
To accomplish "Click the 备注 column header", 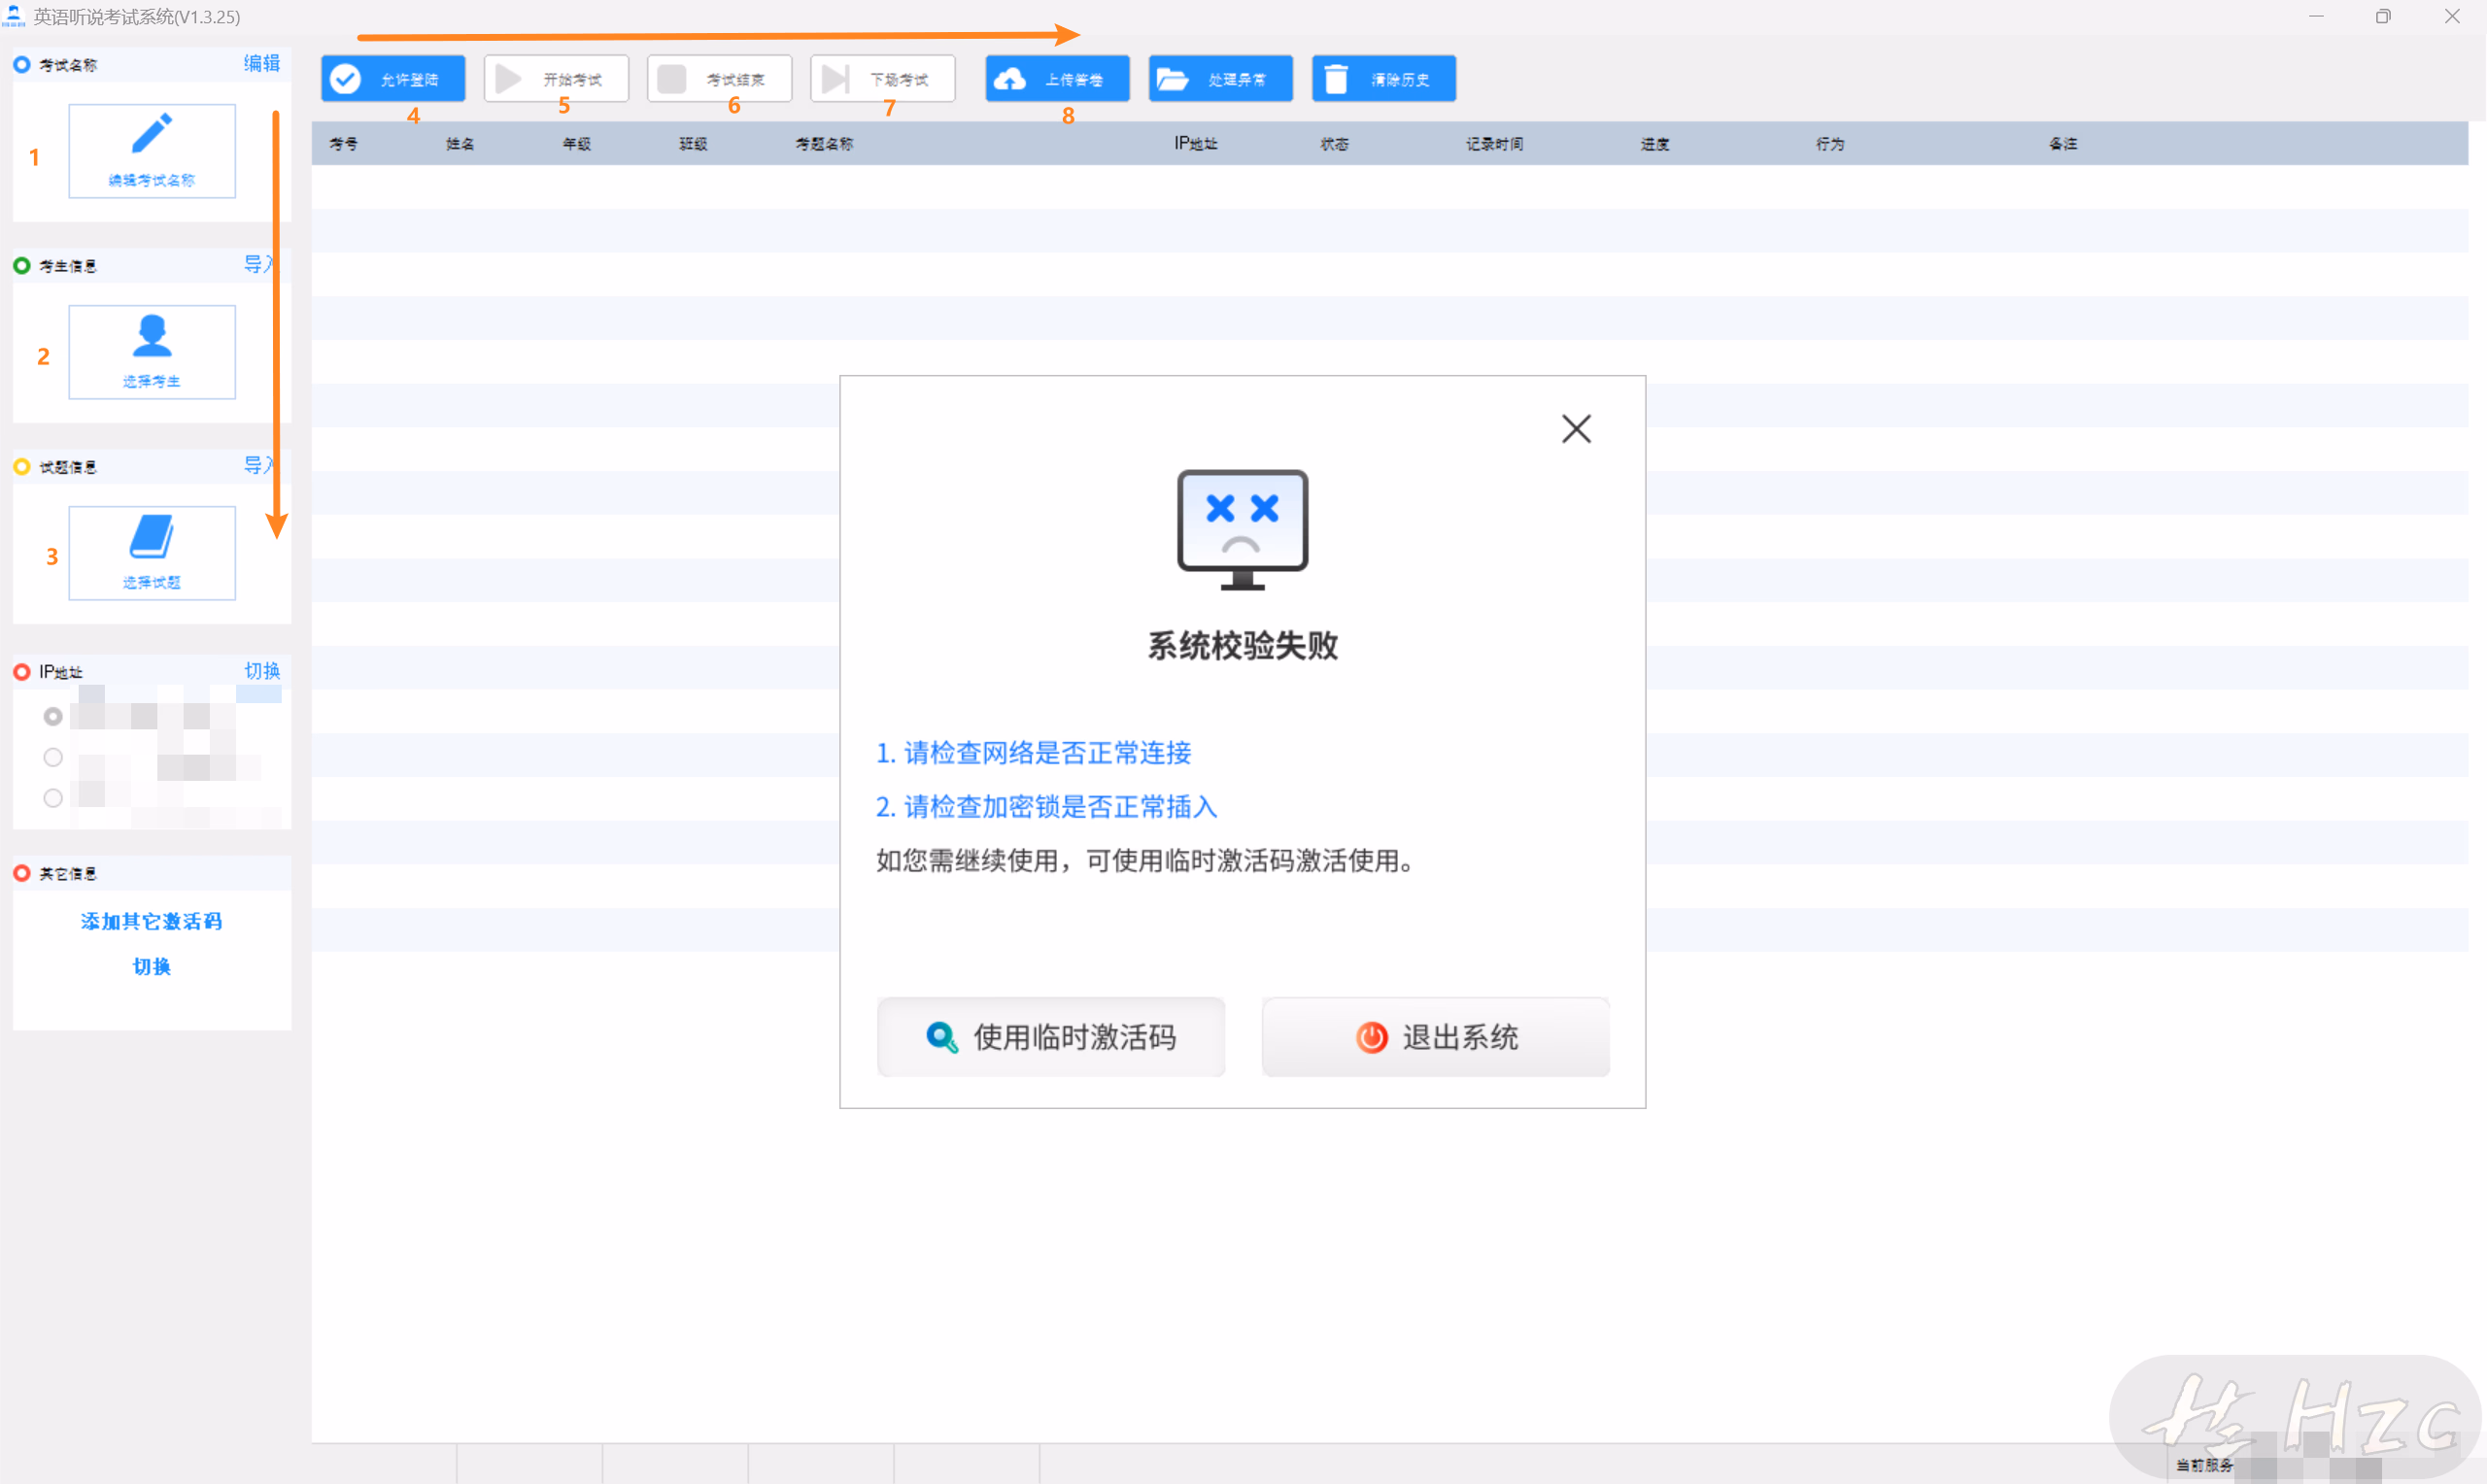I will (x=2062, y=144).
